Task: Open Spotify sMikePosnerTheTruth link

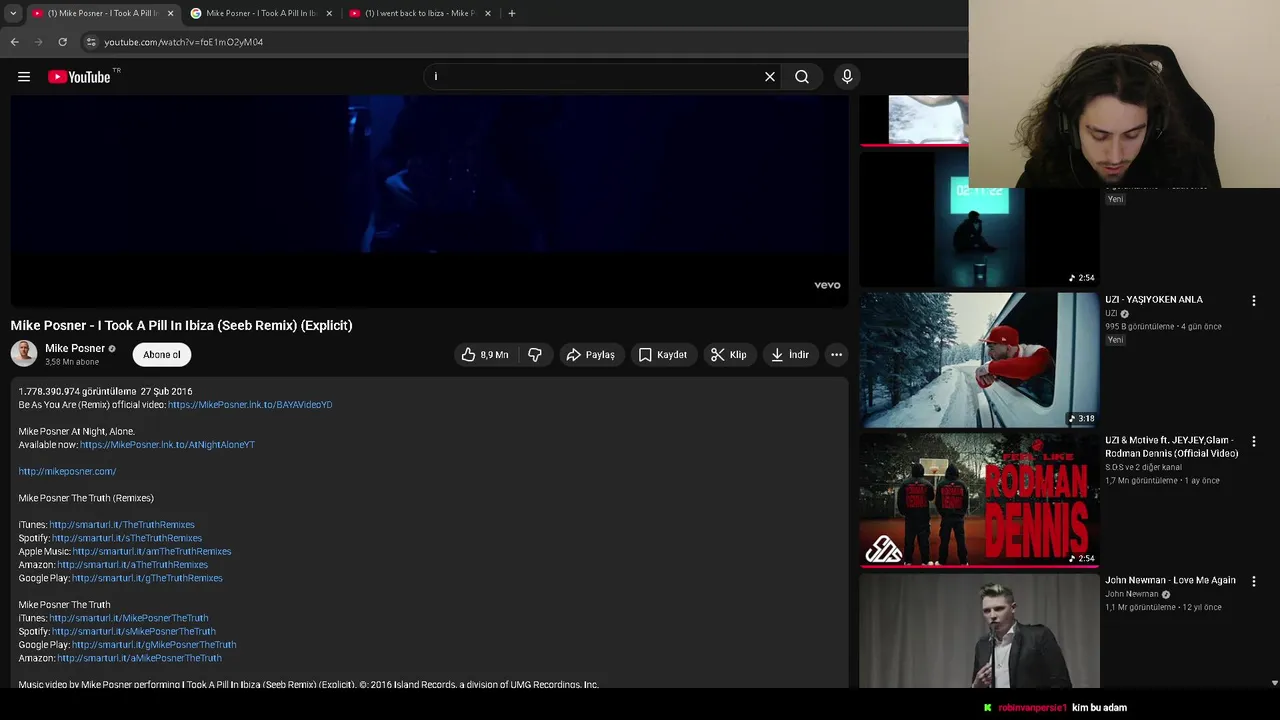Action: pos(134,632)
